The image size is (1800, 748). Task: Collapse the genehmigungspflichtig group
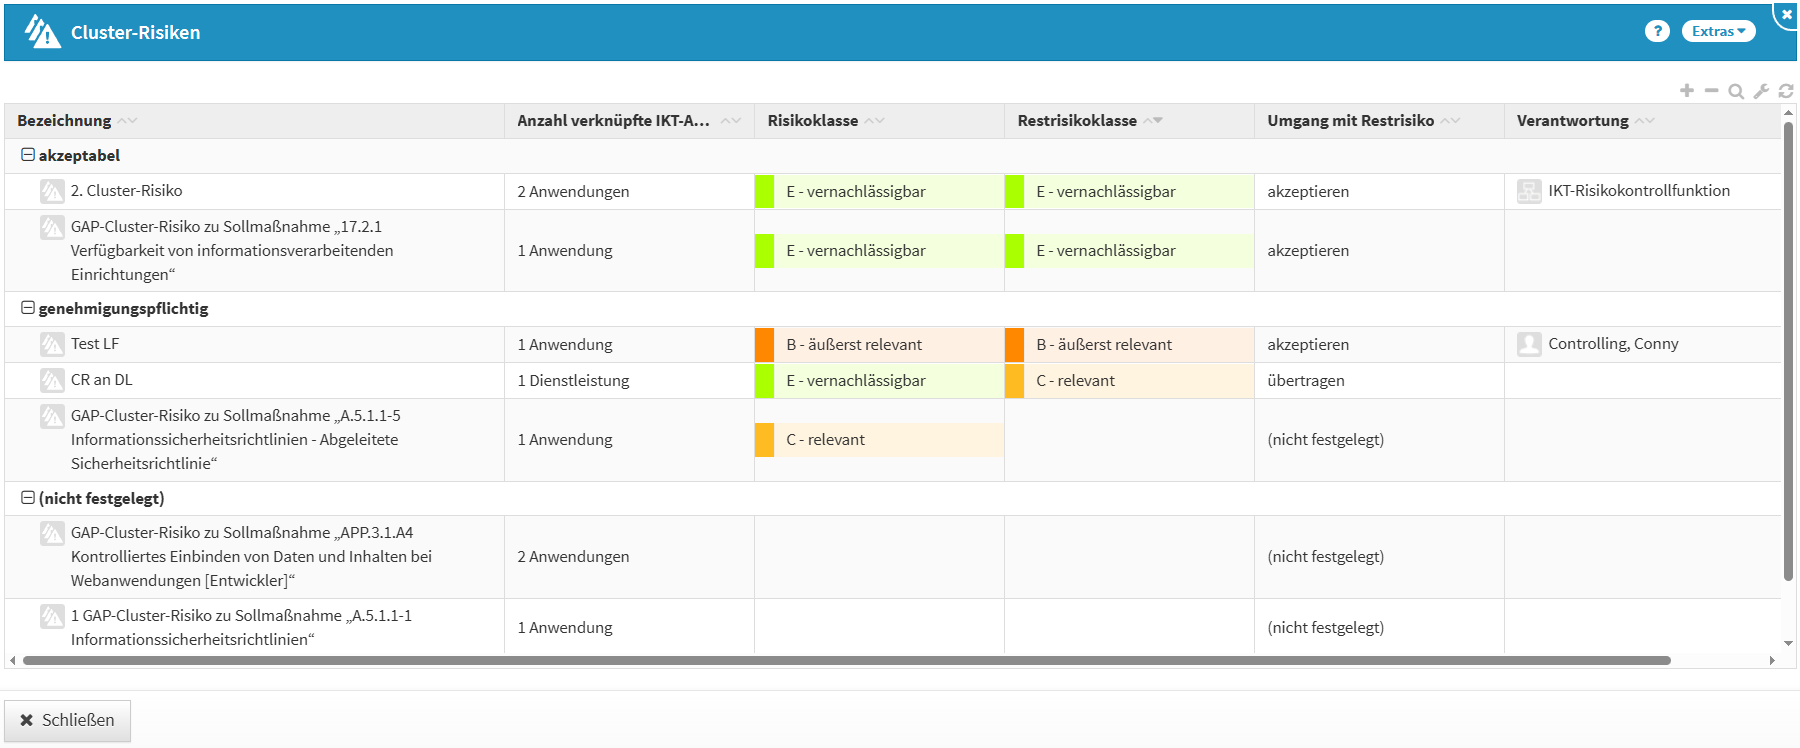(28, 308)
